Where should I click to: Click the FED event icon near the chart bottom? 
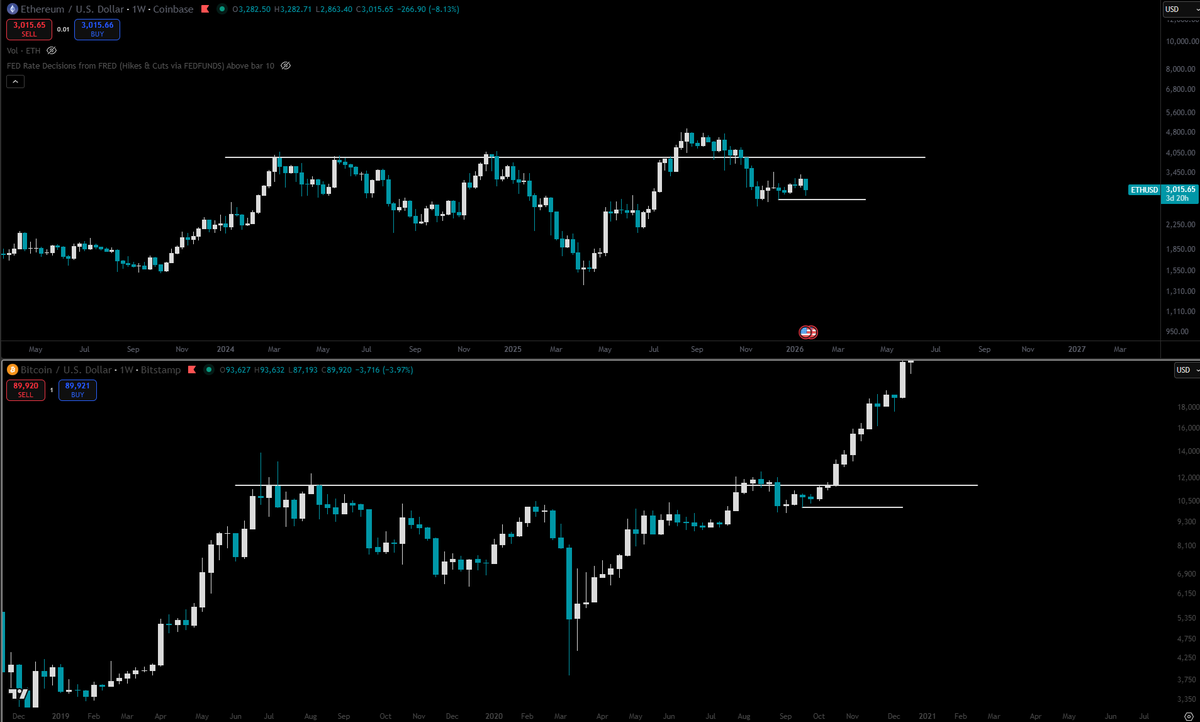(x=806, y=332)
